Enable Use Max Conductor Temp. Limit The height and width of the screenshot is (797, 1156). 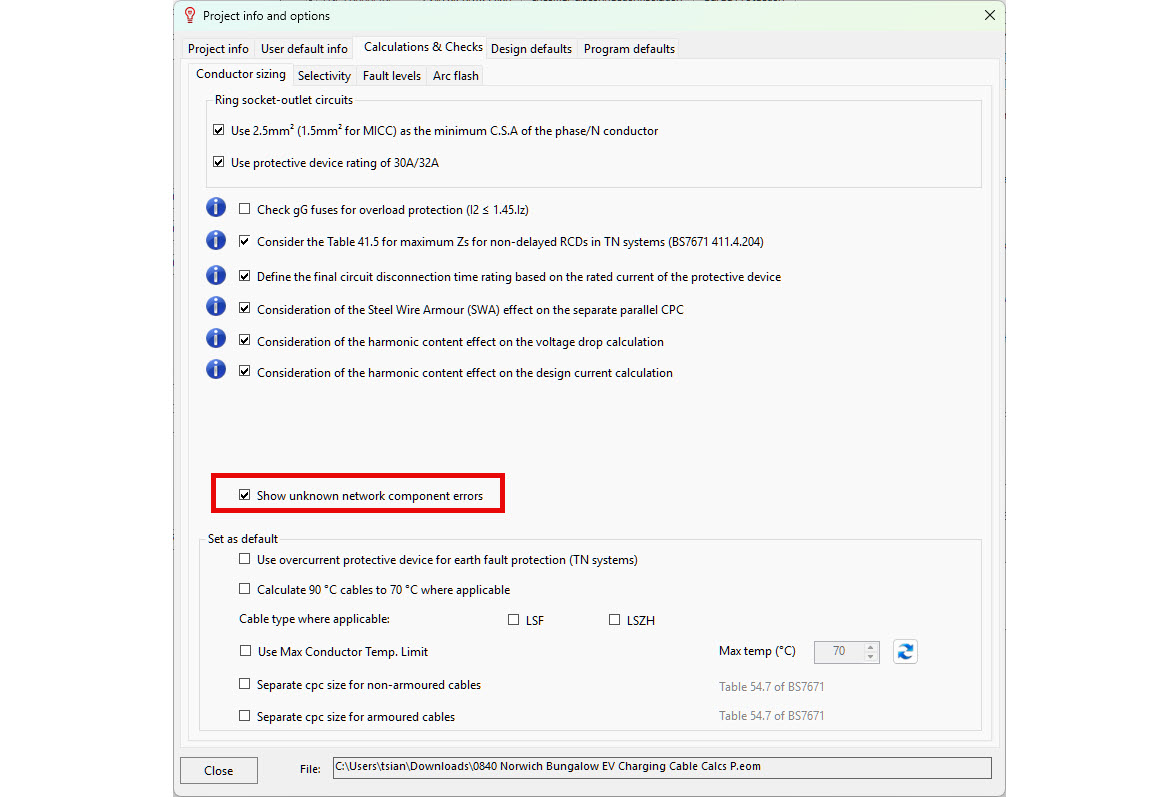[245, 651]
